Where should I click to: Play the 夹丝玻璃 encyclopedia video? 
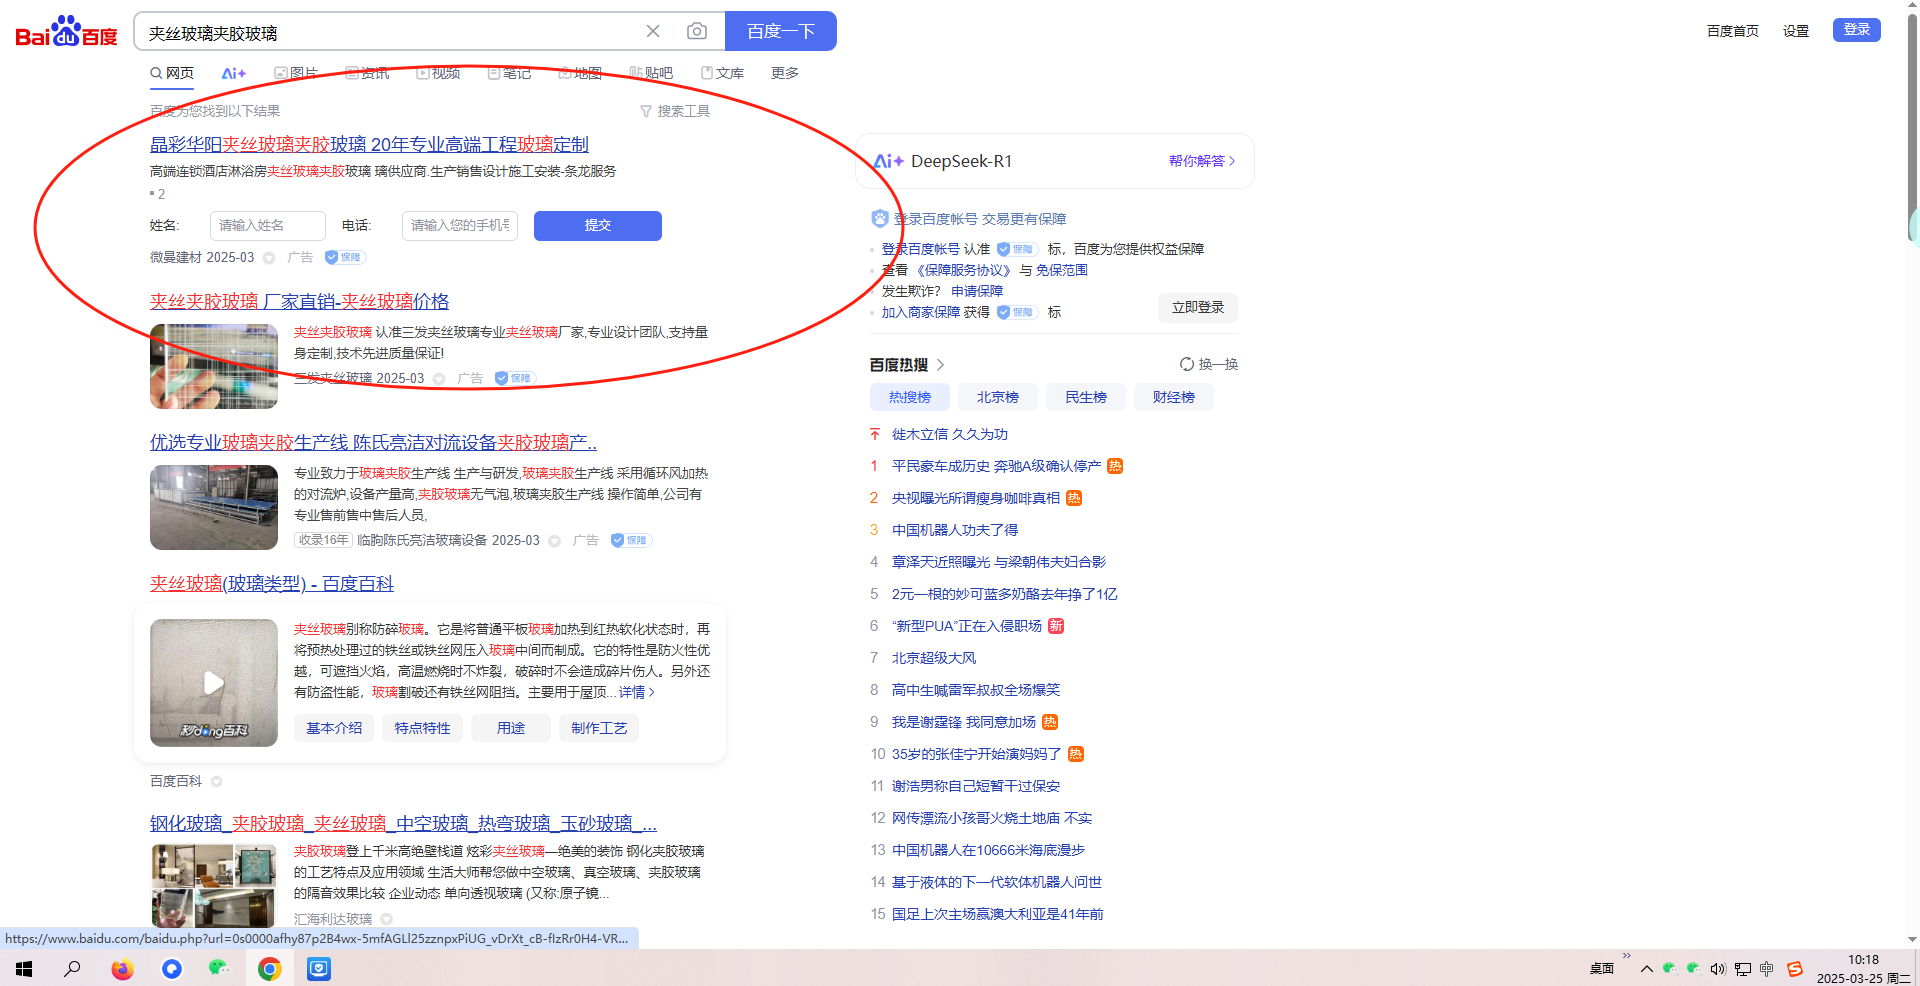(214, 683)
